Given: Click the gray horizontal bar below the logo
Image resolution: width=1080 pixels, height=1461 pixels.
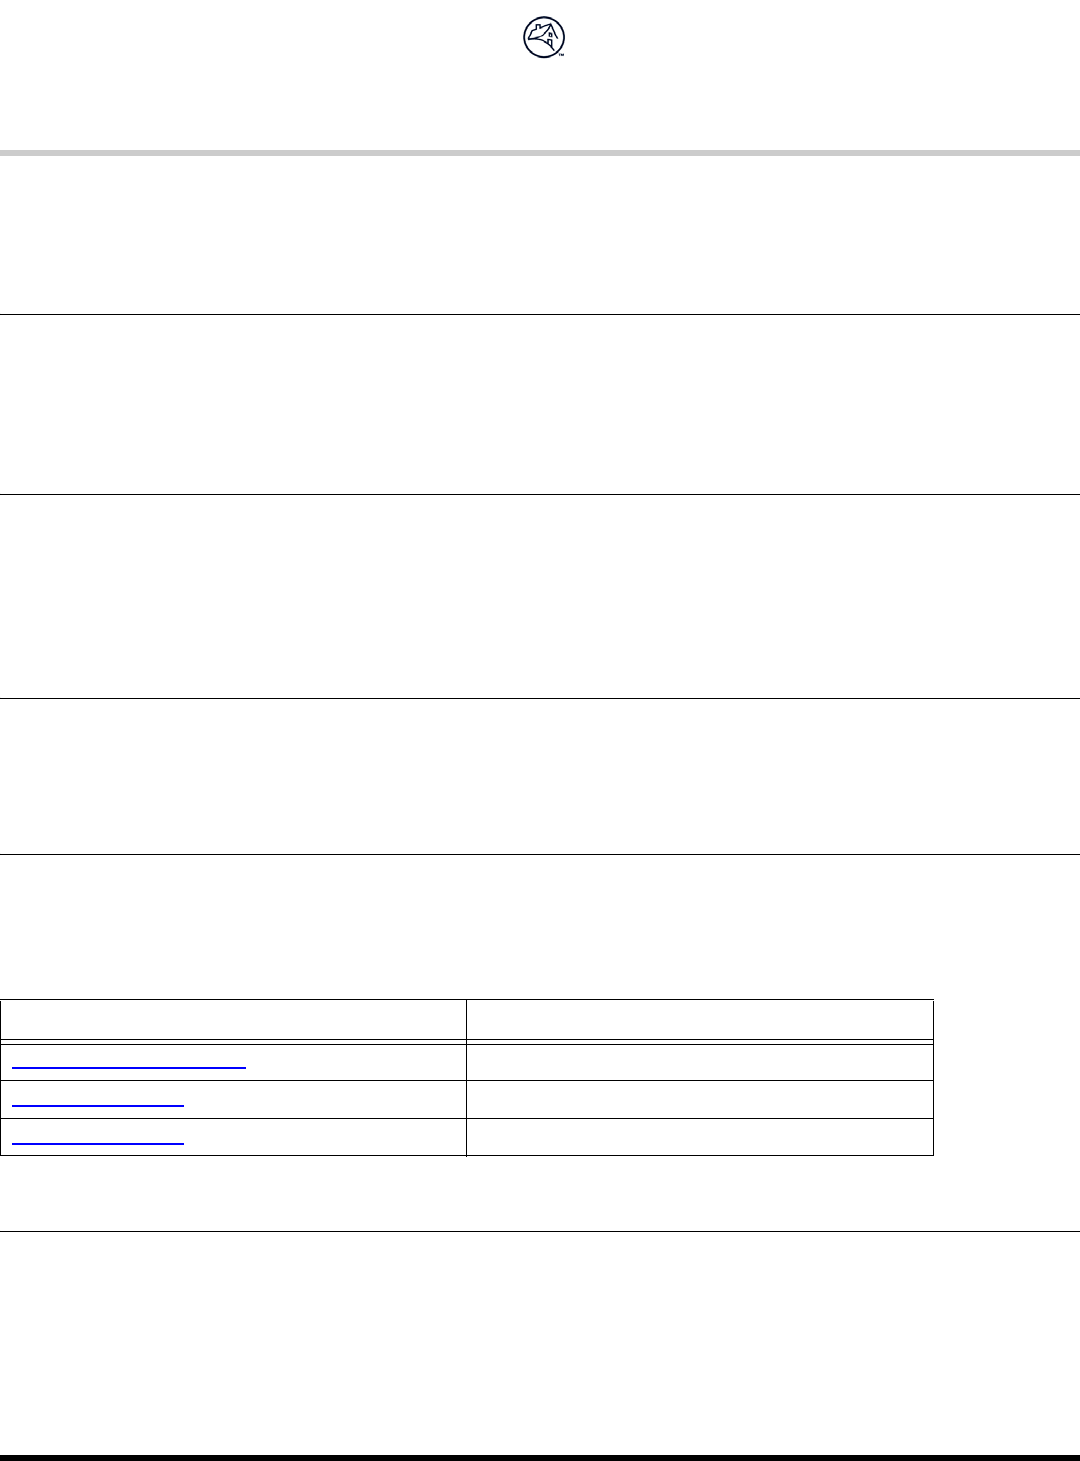Looking at the screenshot, I should click(540, 153).
